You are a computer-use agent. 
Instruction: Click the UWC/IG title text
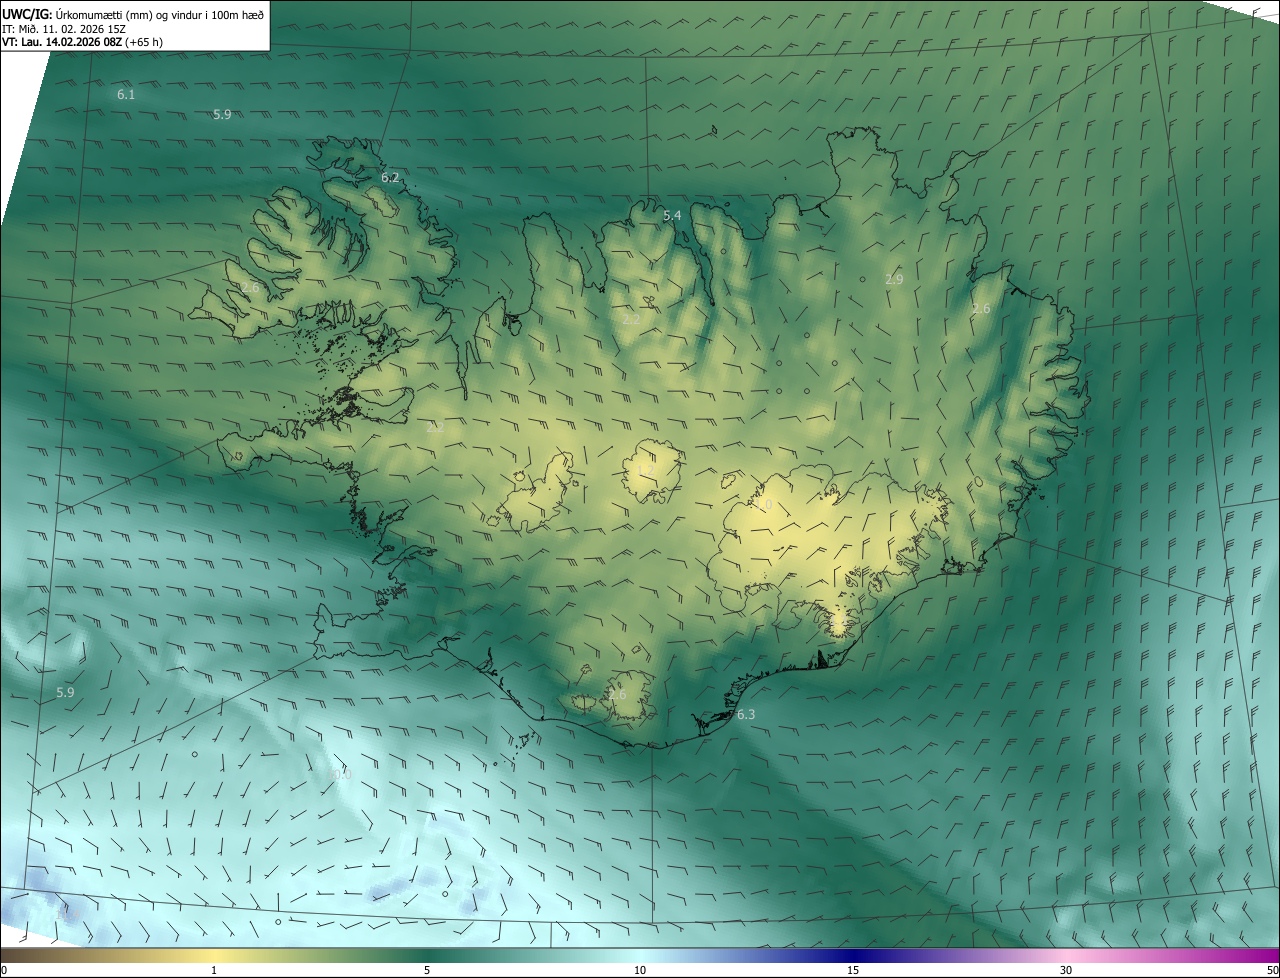point(27,14)
